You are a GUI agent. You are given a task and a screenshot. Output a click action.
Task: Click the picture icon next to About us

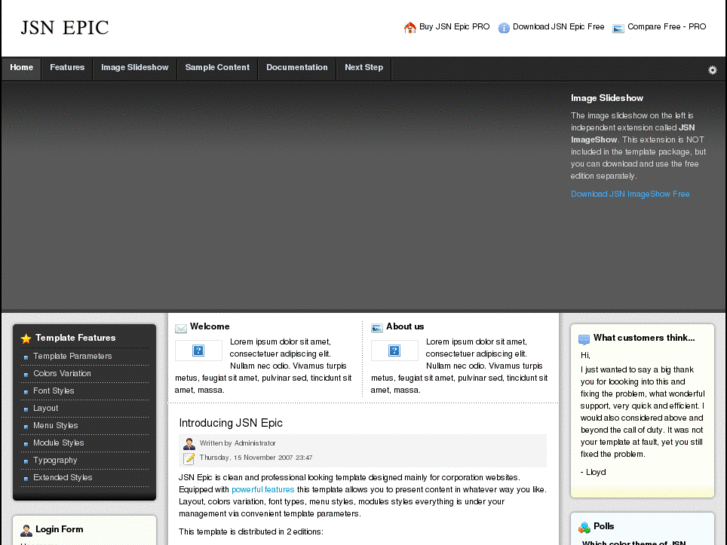376,328
